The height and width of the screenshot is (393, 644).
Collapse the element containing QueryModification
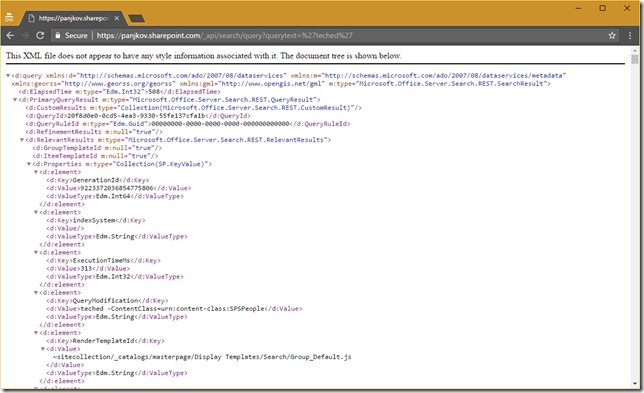(x=36, y=293)
